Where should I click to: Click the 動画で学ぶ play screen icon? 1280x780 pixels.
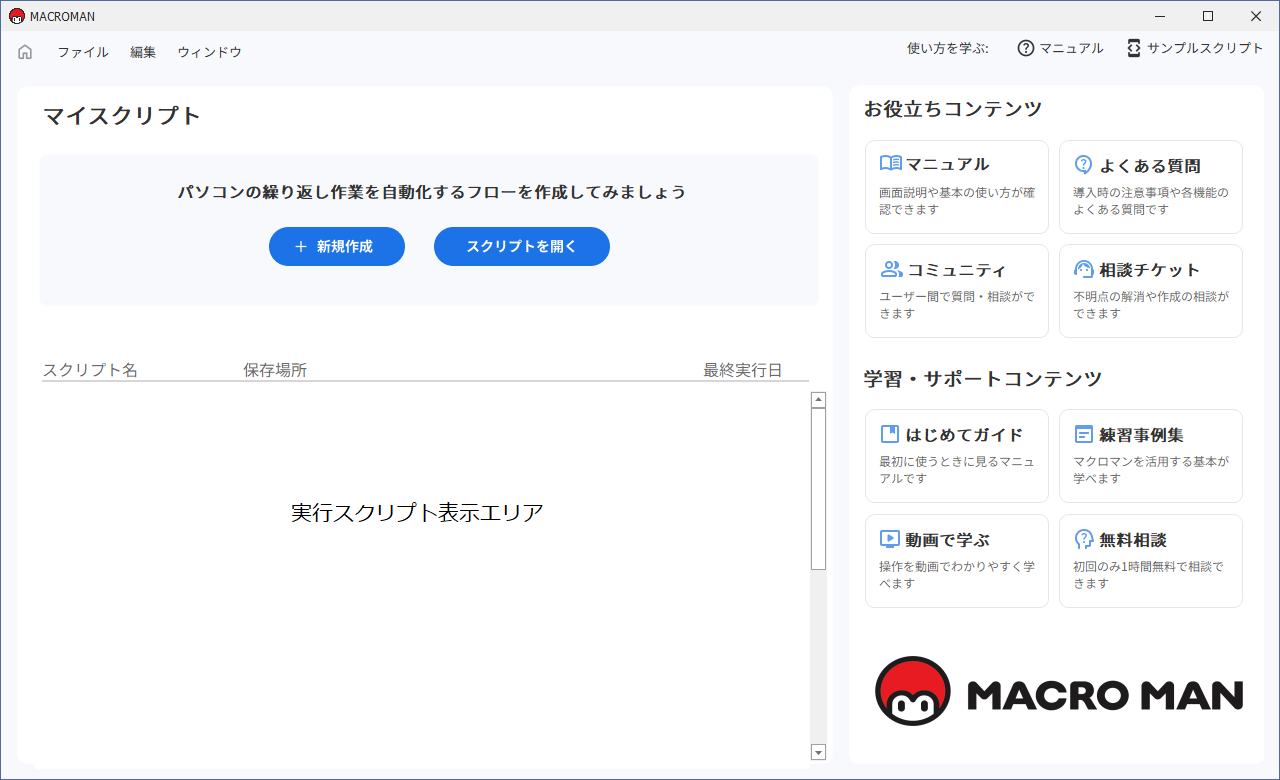[890, 539]
